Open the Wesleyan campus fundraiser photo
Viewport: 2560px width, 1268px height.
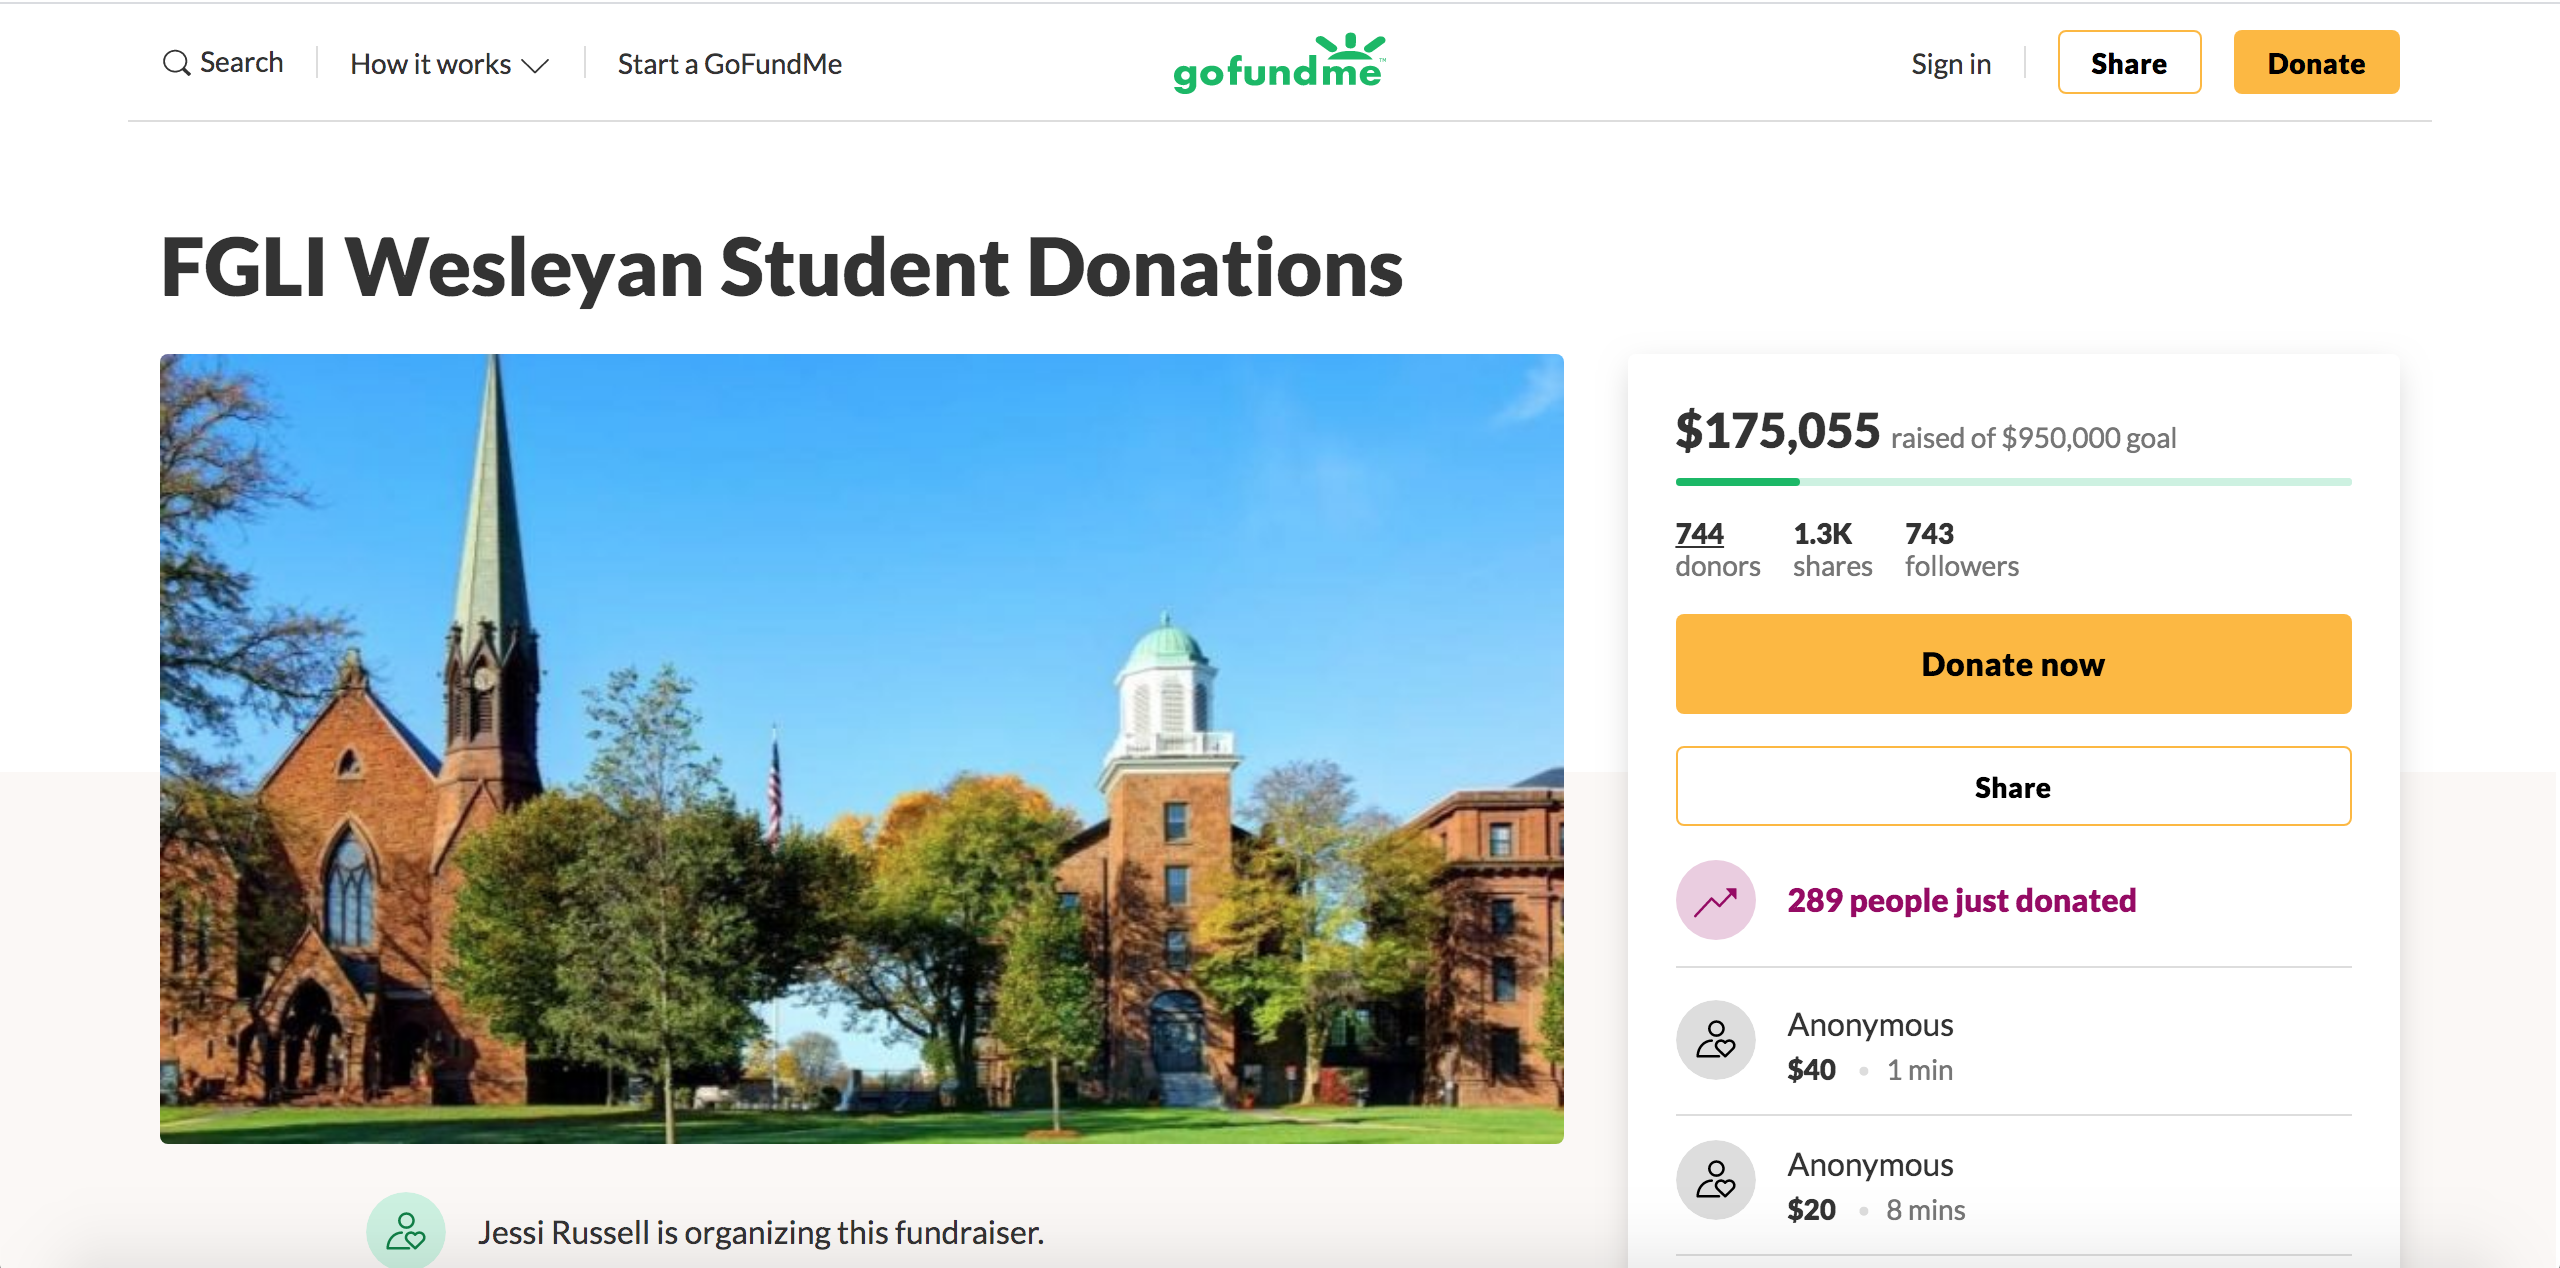pos(861,748)
